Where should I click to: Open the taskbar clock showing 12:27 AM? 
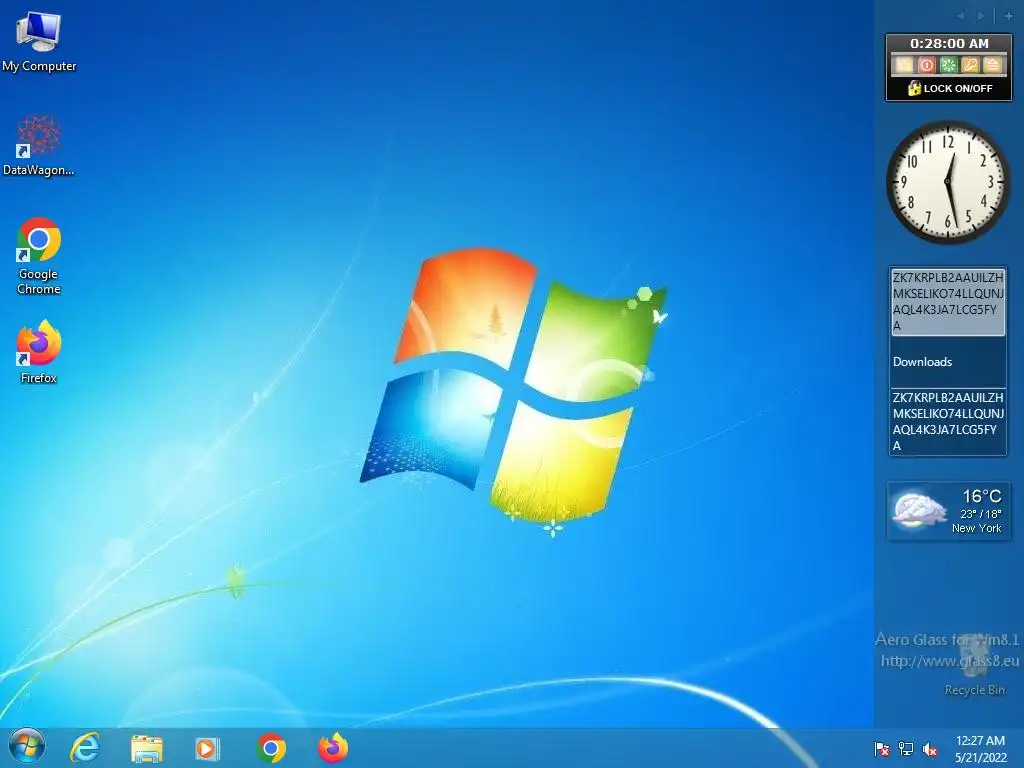980,749
